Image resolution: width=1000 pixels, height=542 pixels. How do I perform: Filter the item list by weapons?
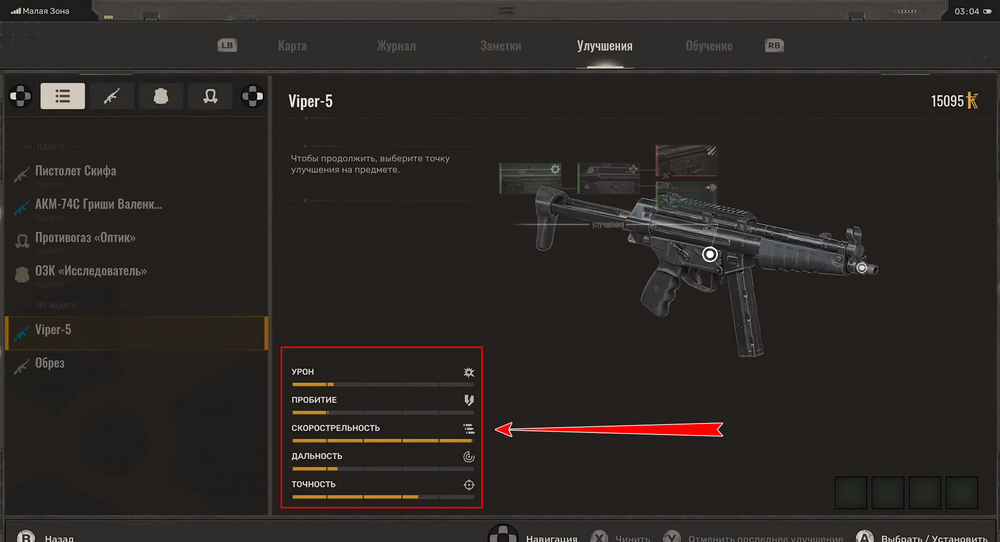tap(112, 96)
